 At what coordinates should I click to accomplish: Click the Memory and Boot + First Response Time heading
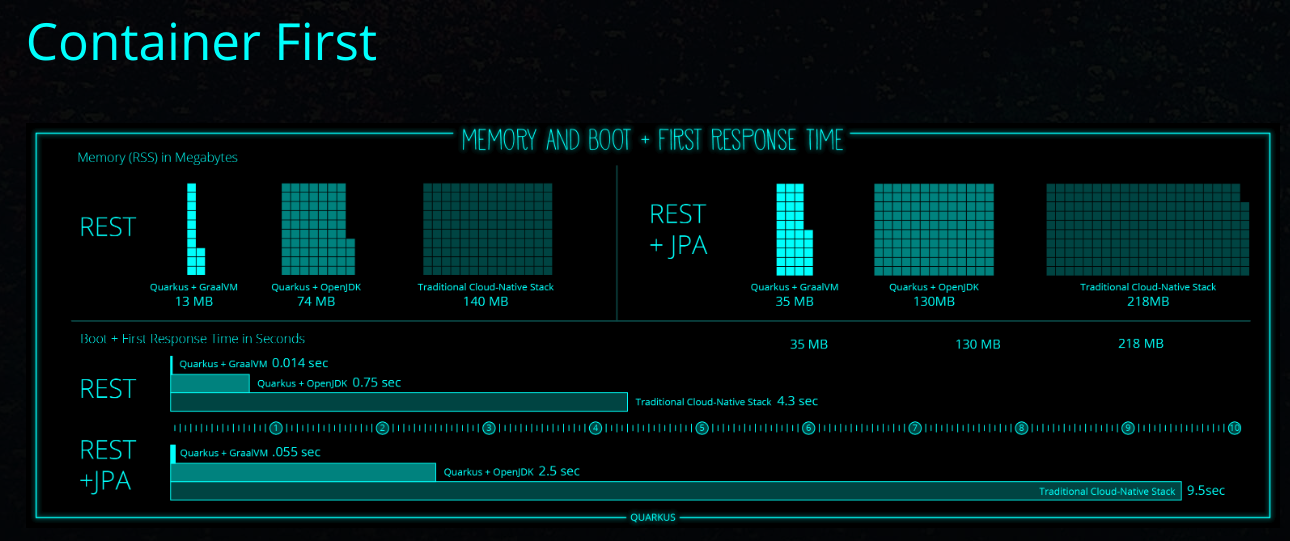pyautogui.click(x=652, y=140)
